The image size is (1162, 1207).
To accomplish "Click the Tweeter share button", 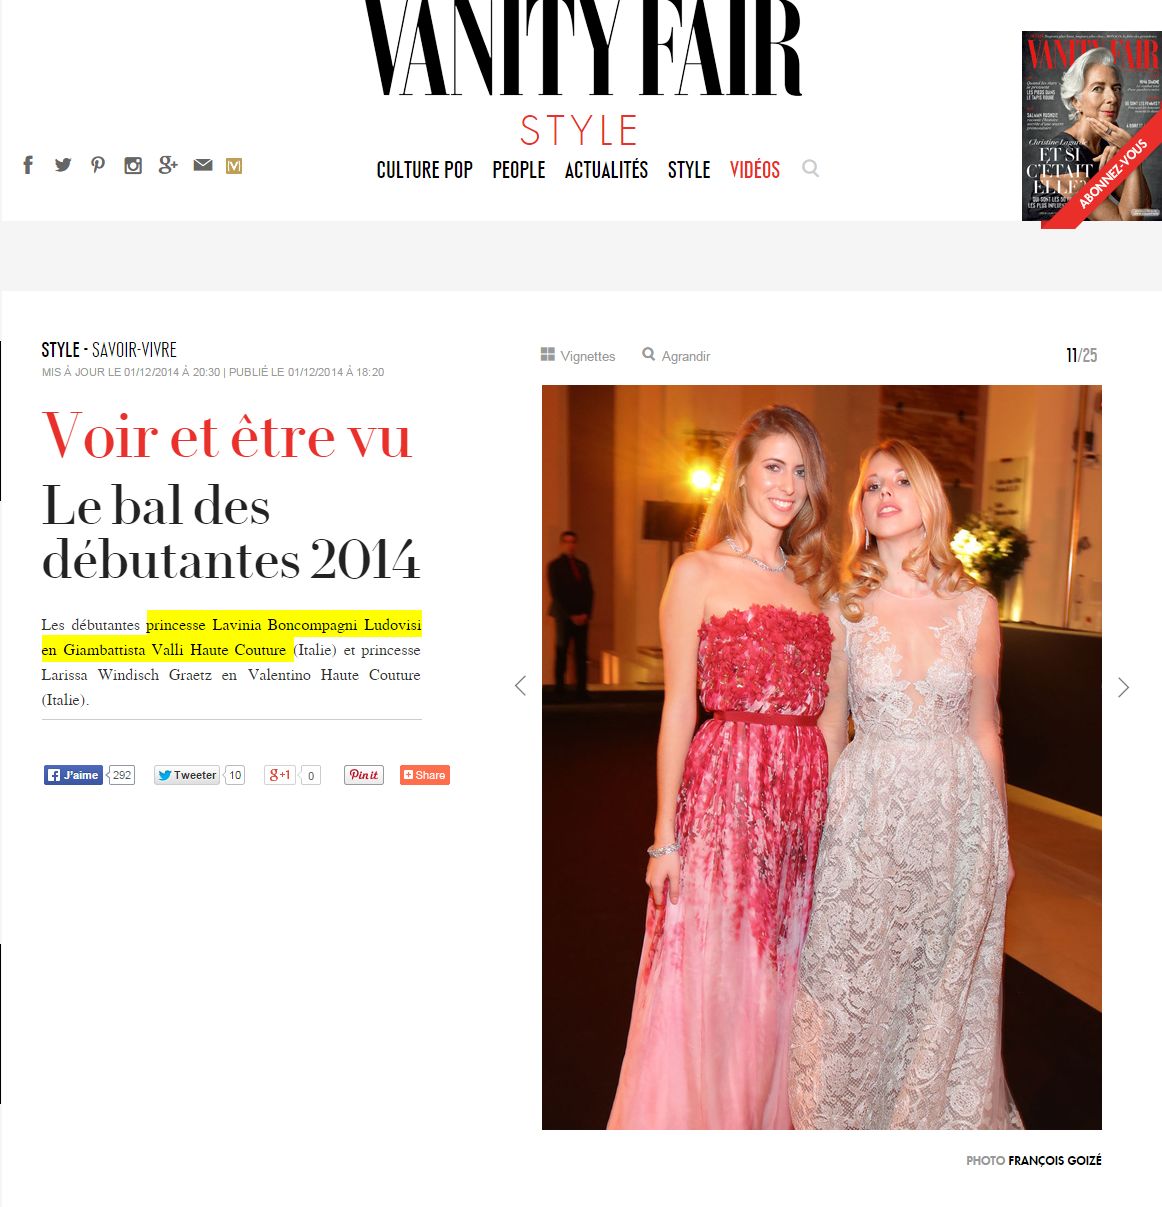I will coord(187,775).
